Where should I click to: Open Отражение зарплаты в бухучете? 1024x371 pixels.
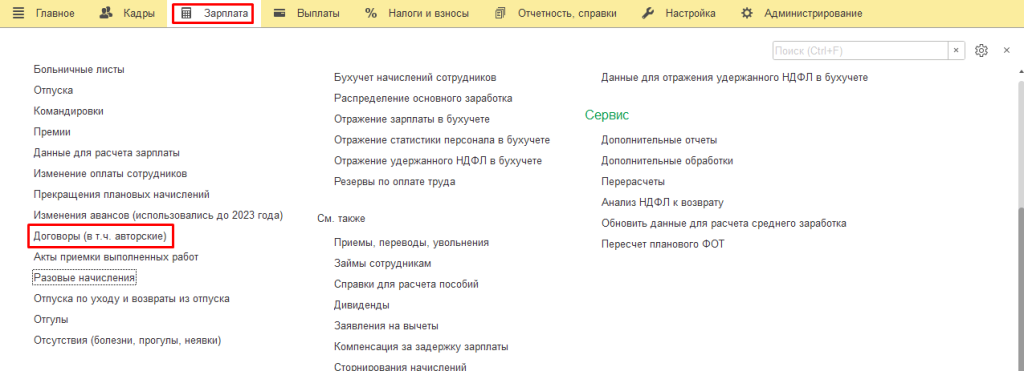click(412, 120)
